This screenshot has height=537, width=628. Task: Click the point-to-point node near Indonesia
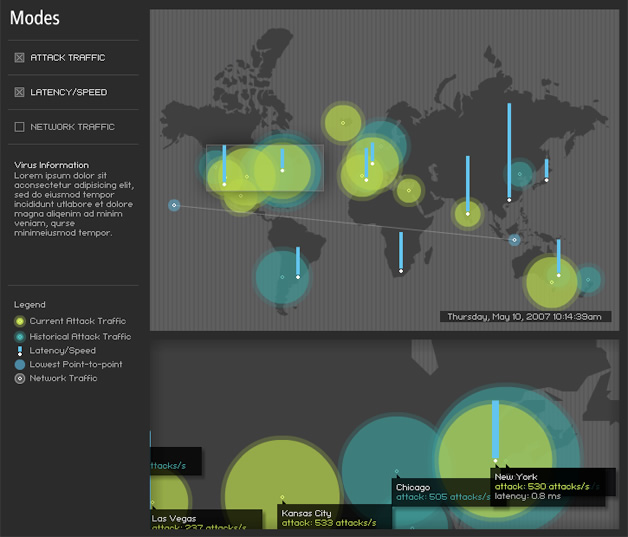click(x=514, y=240)
